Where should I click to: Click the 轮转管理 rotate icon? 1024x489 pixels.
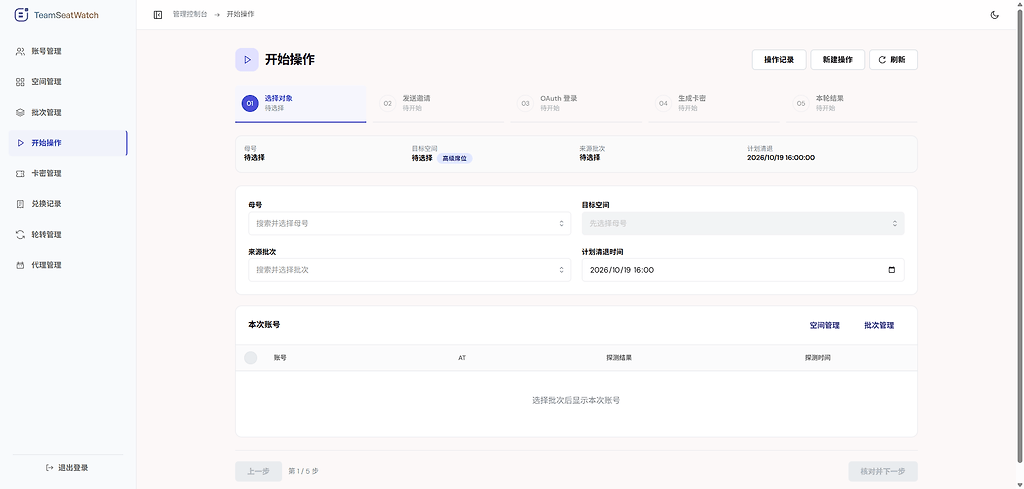click(x=20, y=235)
